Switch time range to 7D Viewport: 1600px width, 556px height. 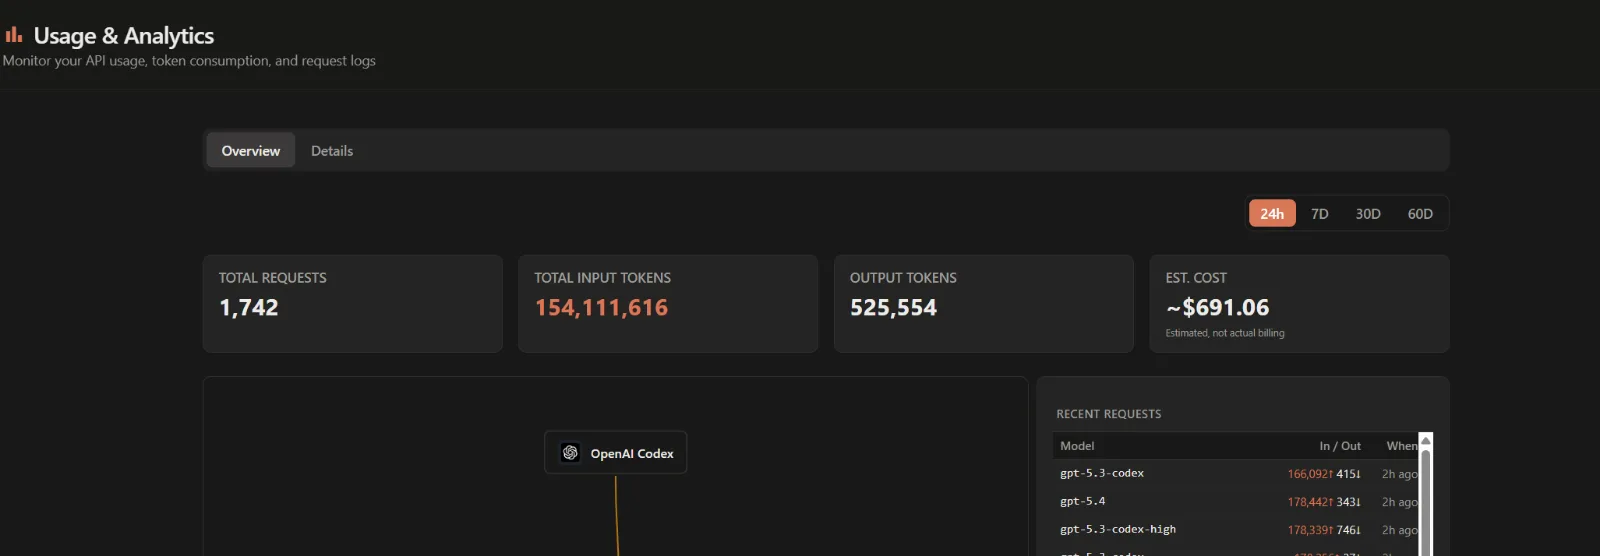pyautogui.click(x=1319, y=214)
